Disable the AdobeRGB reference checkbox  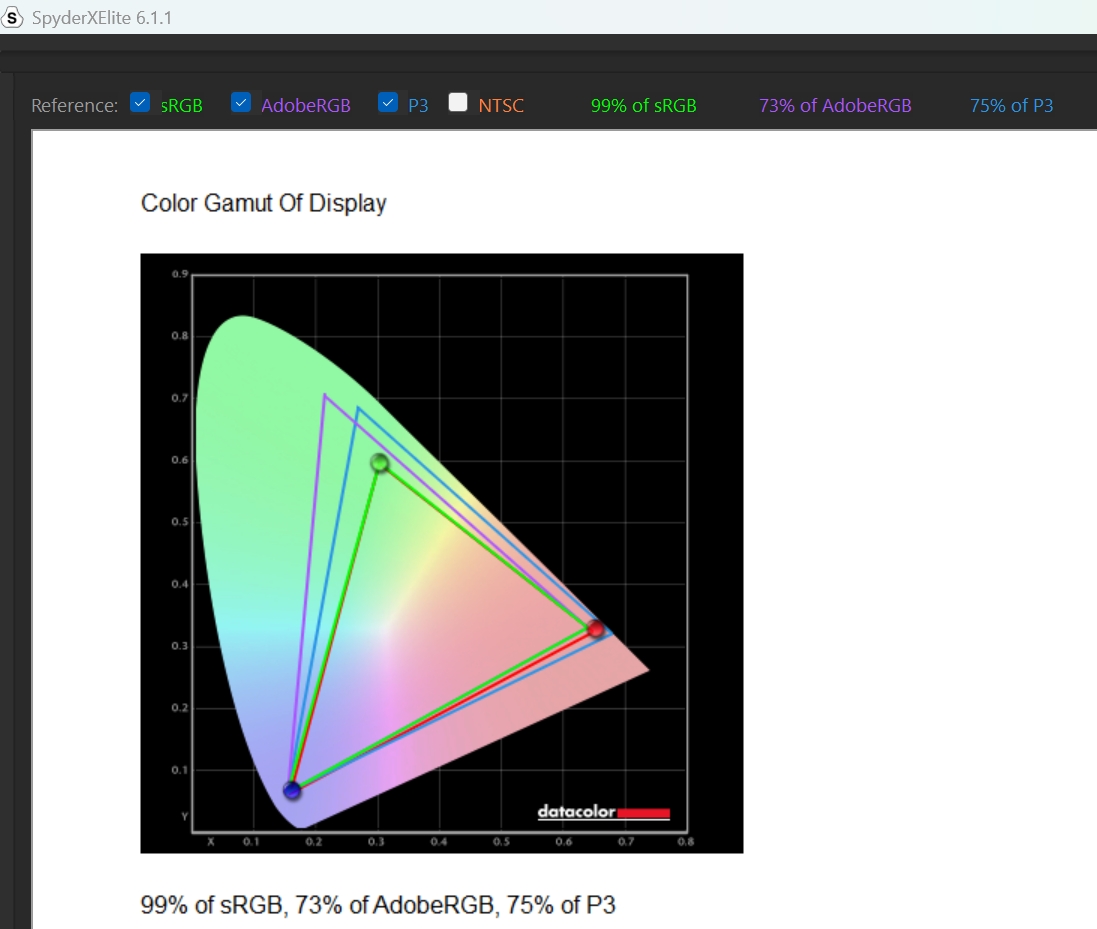click(x=241, y=103)
